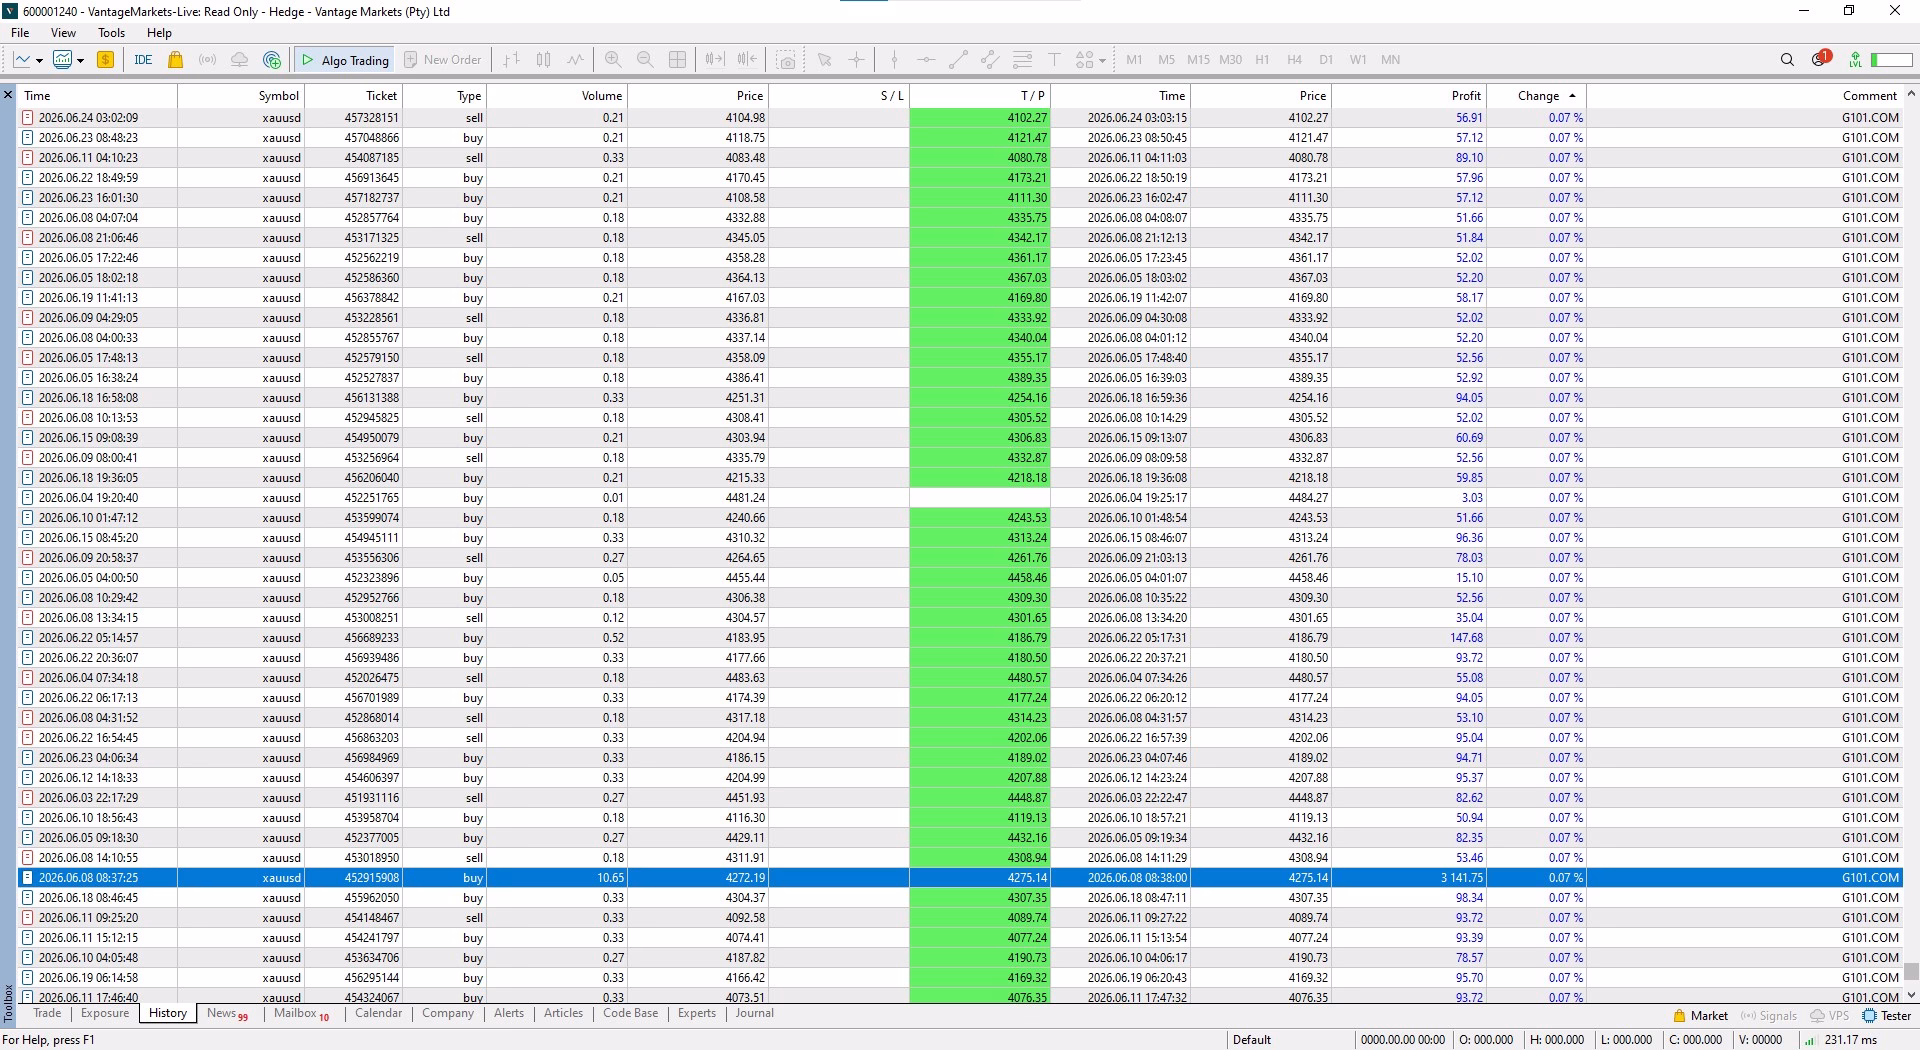Open Symbols via the gold dollar icon
This screenshot has height=1050, width=1920.
[105, 60]
